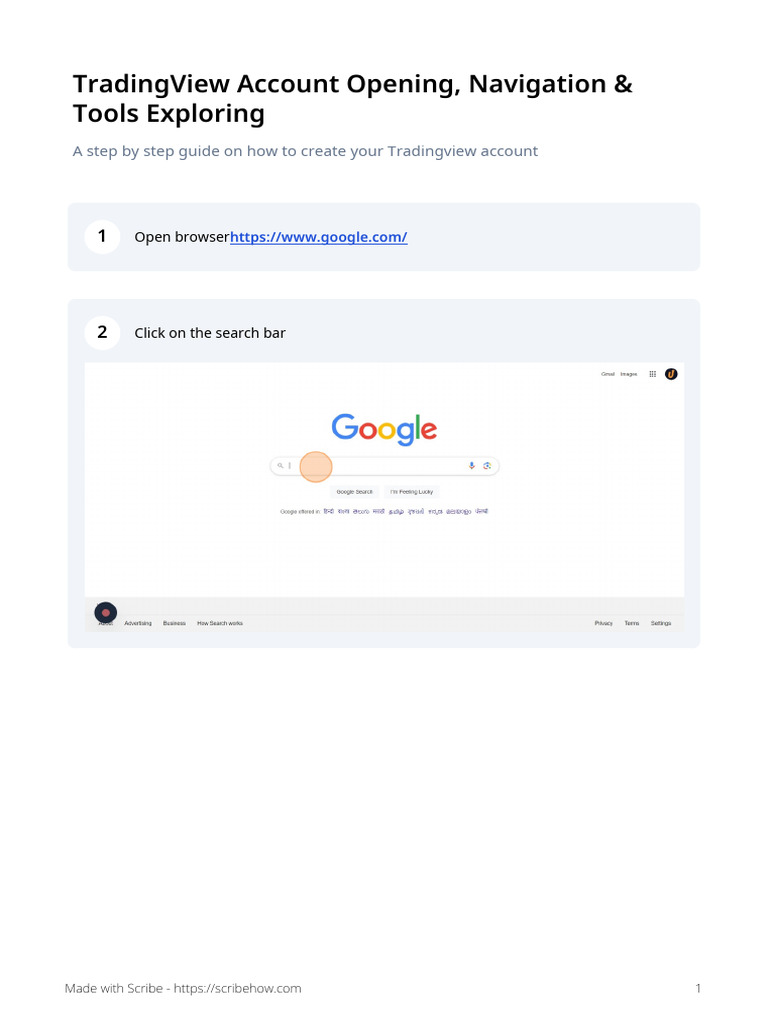The width and height of the screenshot is (768, 1024).
Task: Click the red recording indicator circle
Action: [105, 612]
